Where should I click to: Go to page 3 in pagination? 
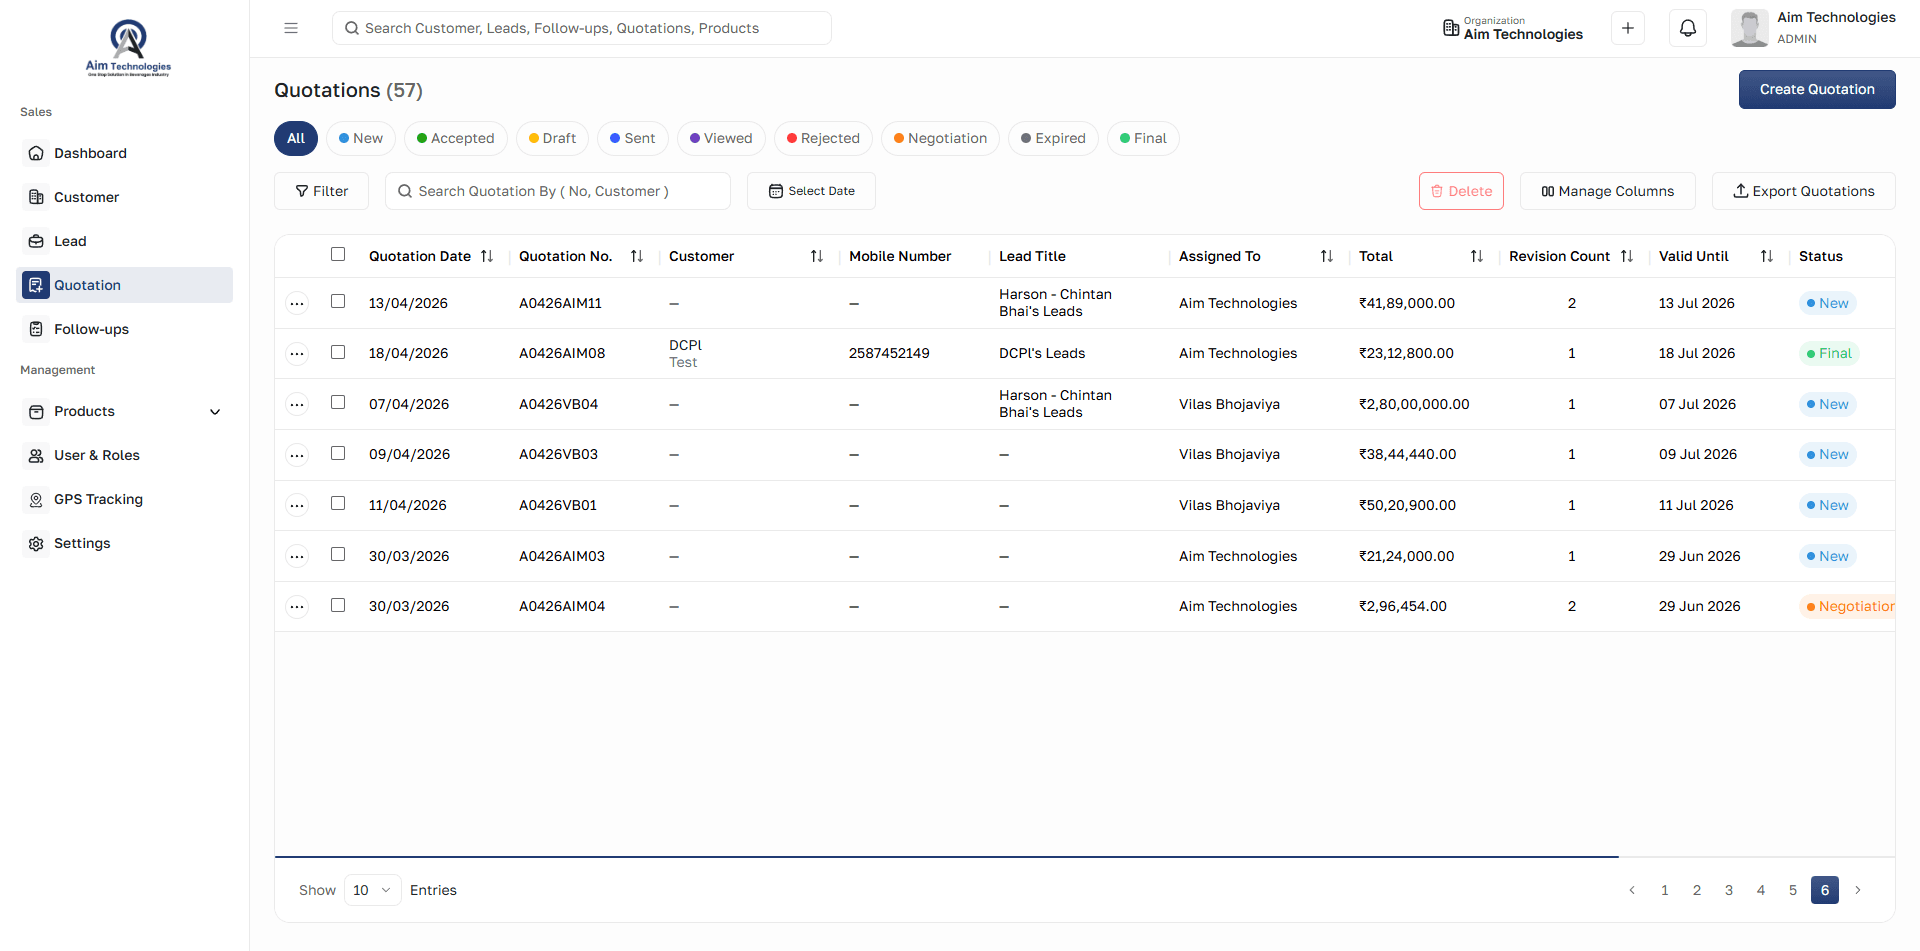click(1729, 890)
